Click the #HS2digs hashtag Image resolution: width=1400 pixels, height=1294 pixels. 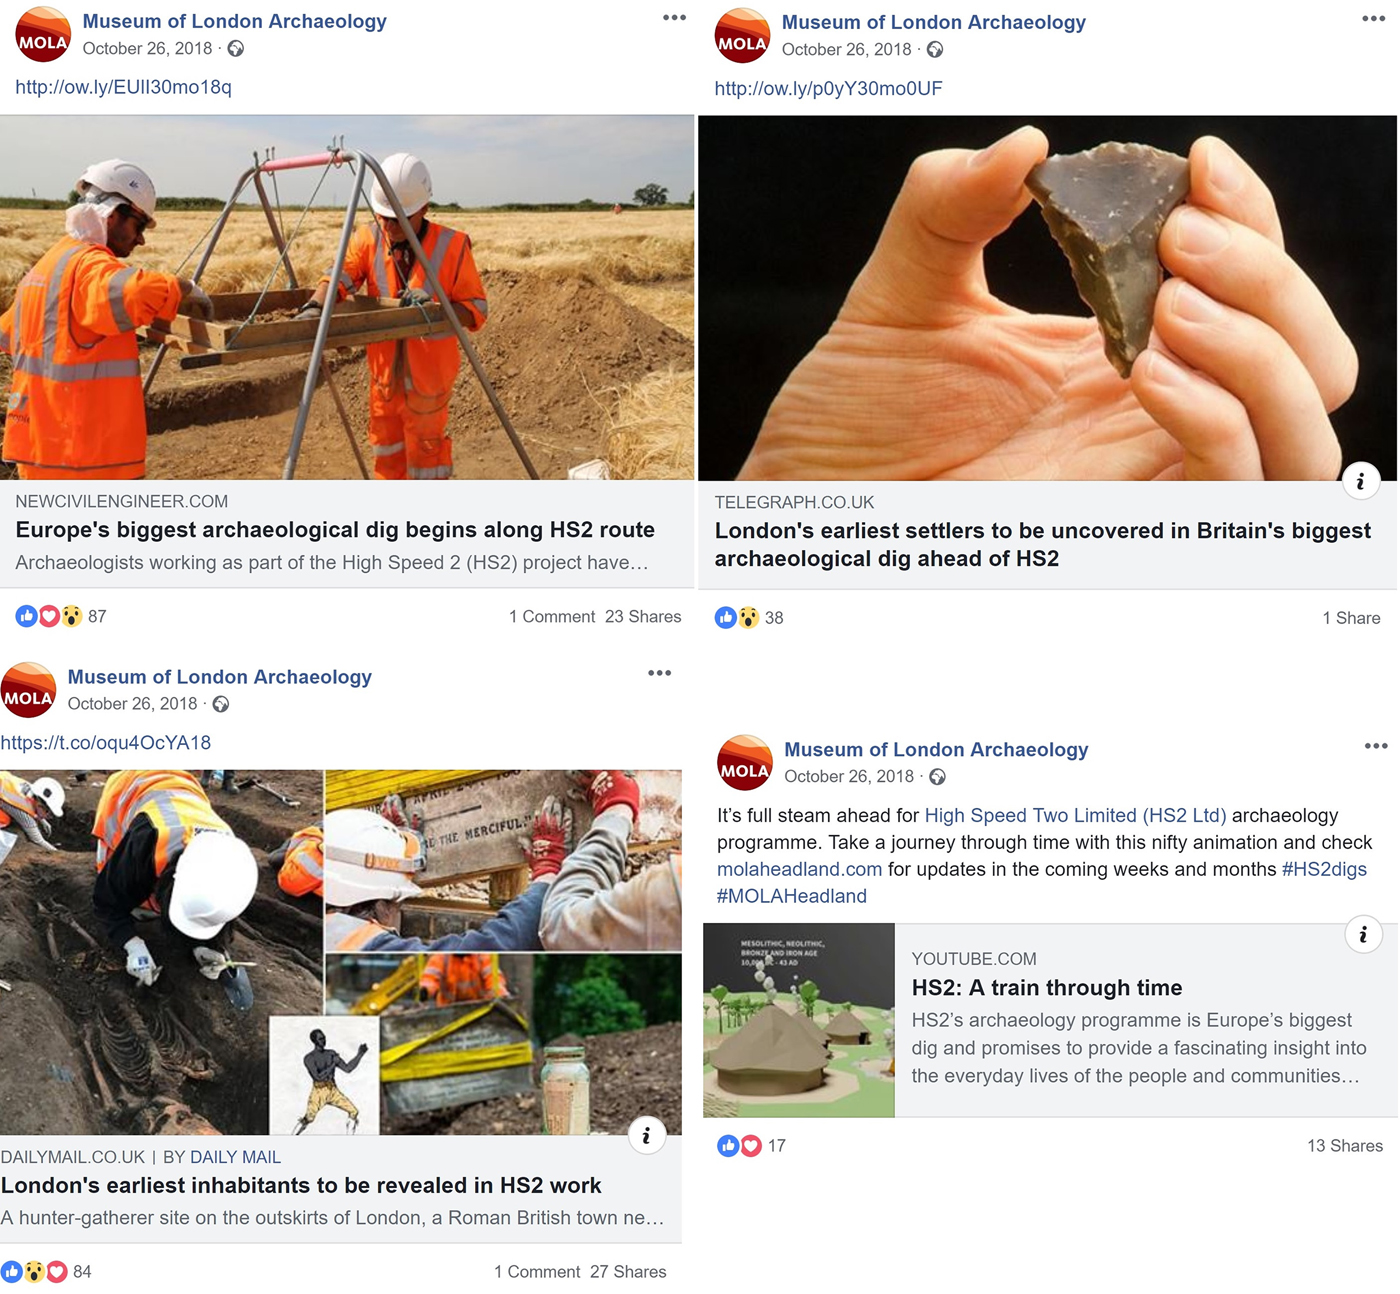tap(1324, 869)
